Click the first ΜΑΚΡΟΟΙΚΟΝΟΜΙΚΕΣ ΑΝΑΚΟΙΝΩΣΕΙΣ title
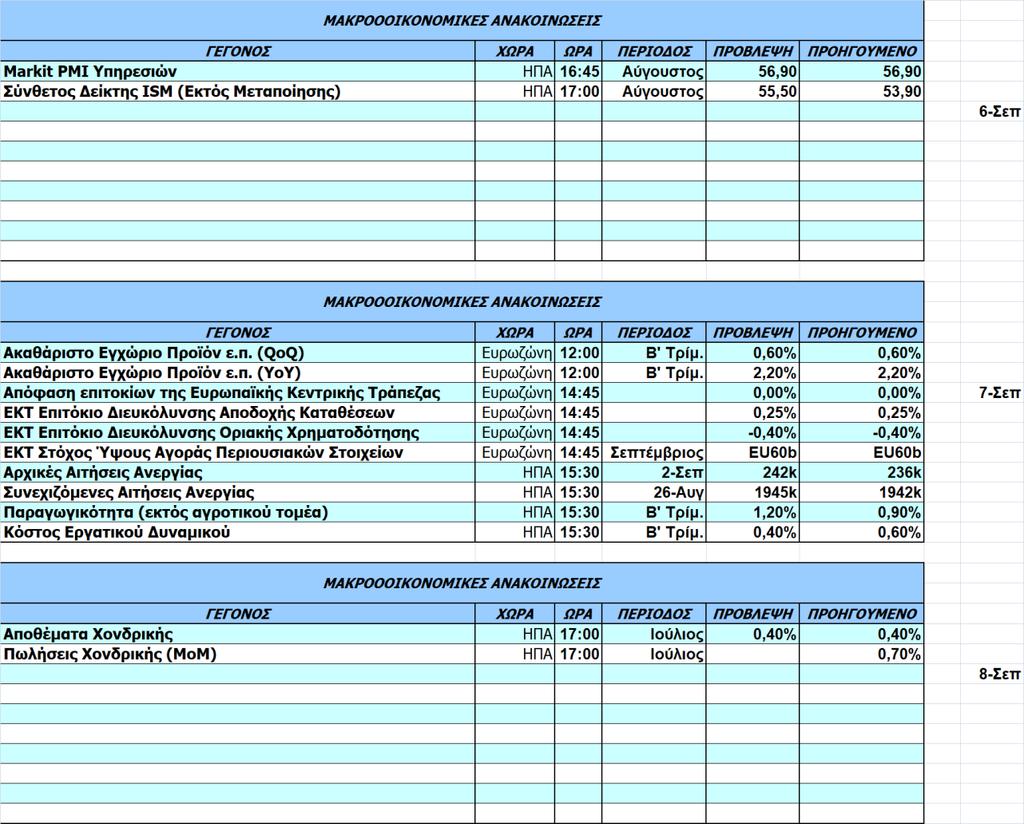 pyautogui.click(x=462, y=20)
